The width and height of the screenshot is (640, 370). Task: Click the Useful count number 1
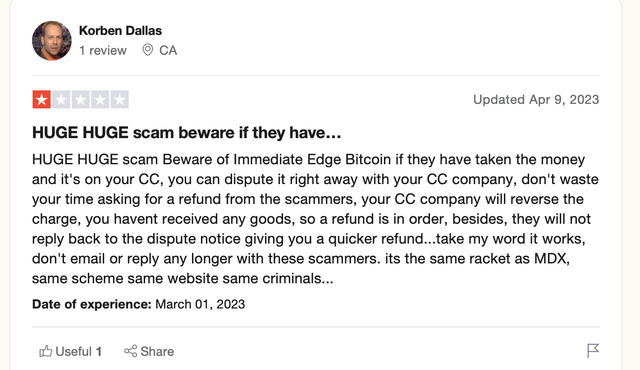click(x=98, y=352)
